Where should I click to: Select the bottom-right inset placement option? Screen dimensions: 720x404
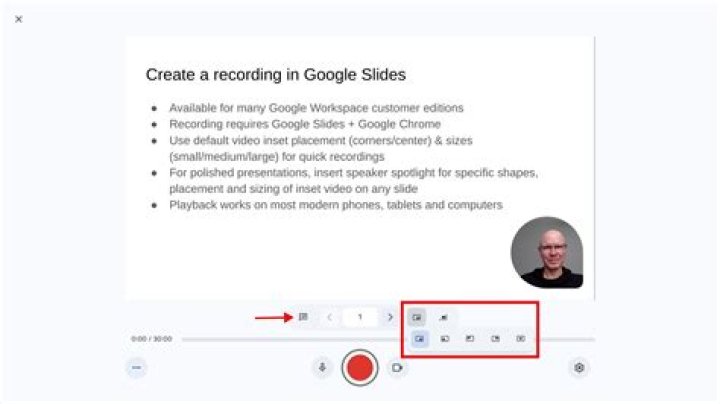420,339
